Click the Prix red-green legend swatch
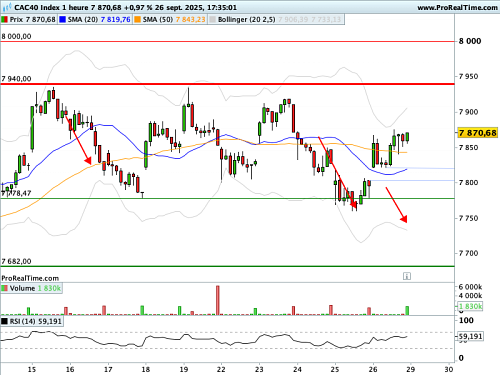Viewport: 500px width, 375px height. coord(5,20)
